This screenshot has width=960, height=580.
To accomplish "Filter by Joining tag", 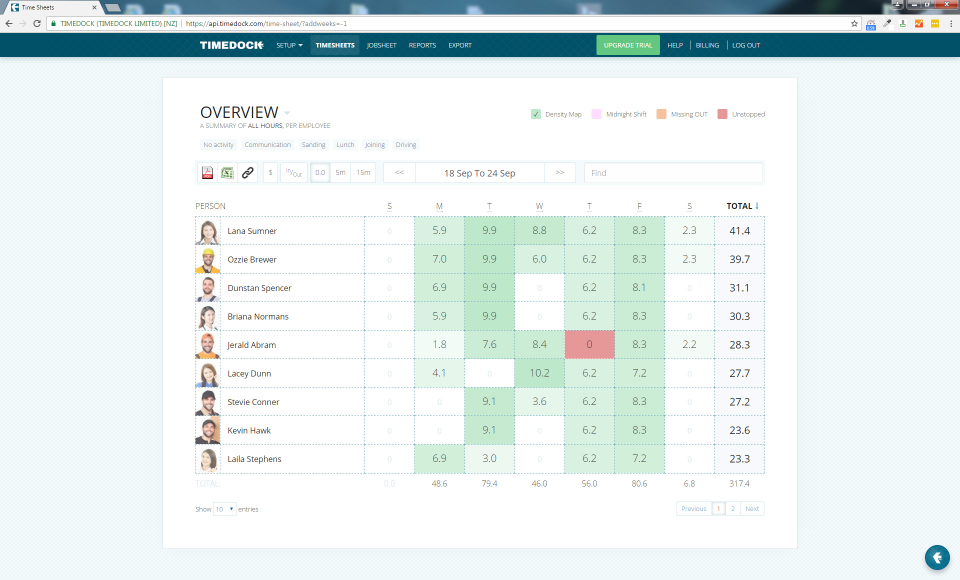I will [375, 145].
